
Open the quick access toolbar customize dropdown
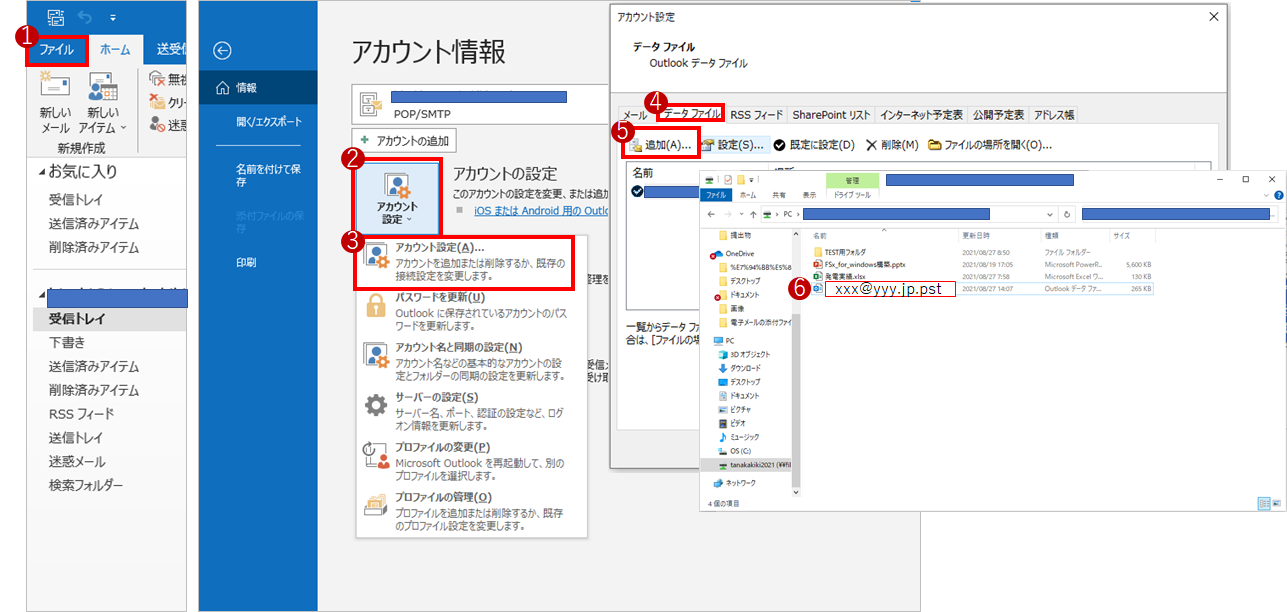tap(112, 18)
